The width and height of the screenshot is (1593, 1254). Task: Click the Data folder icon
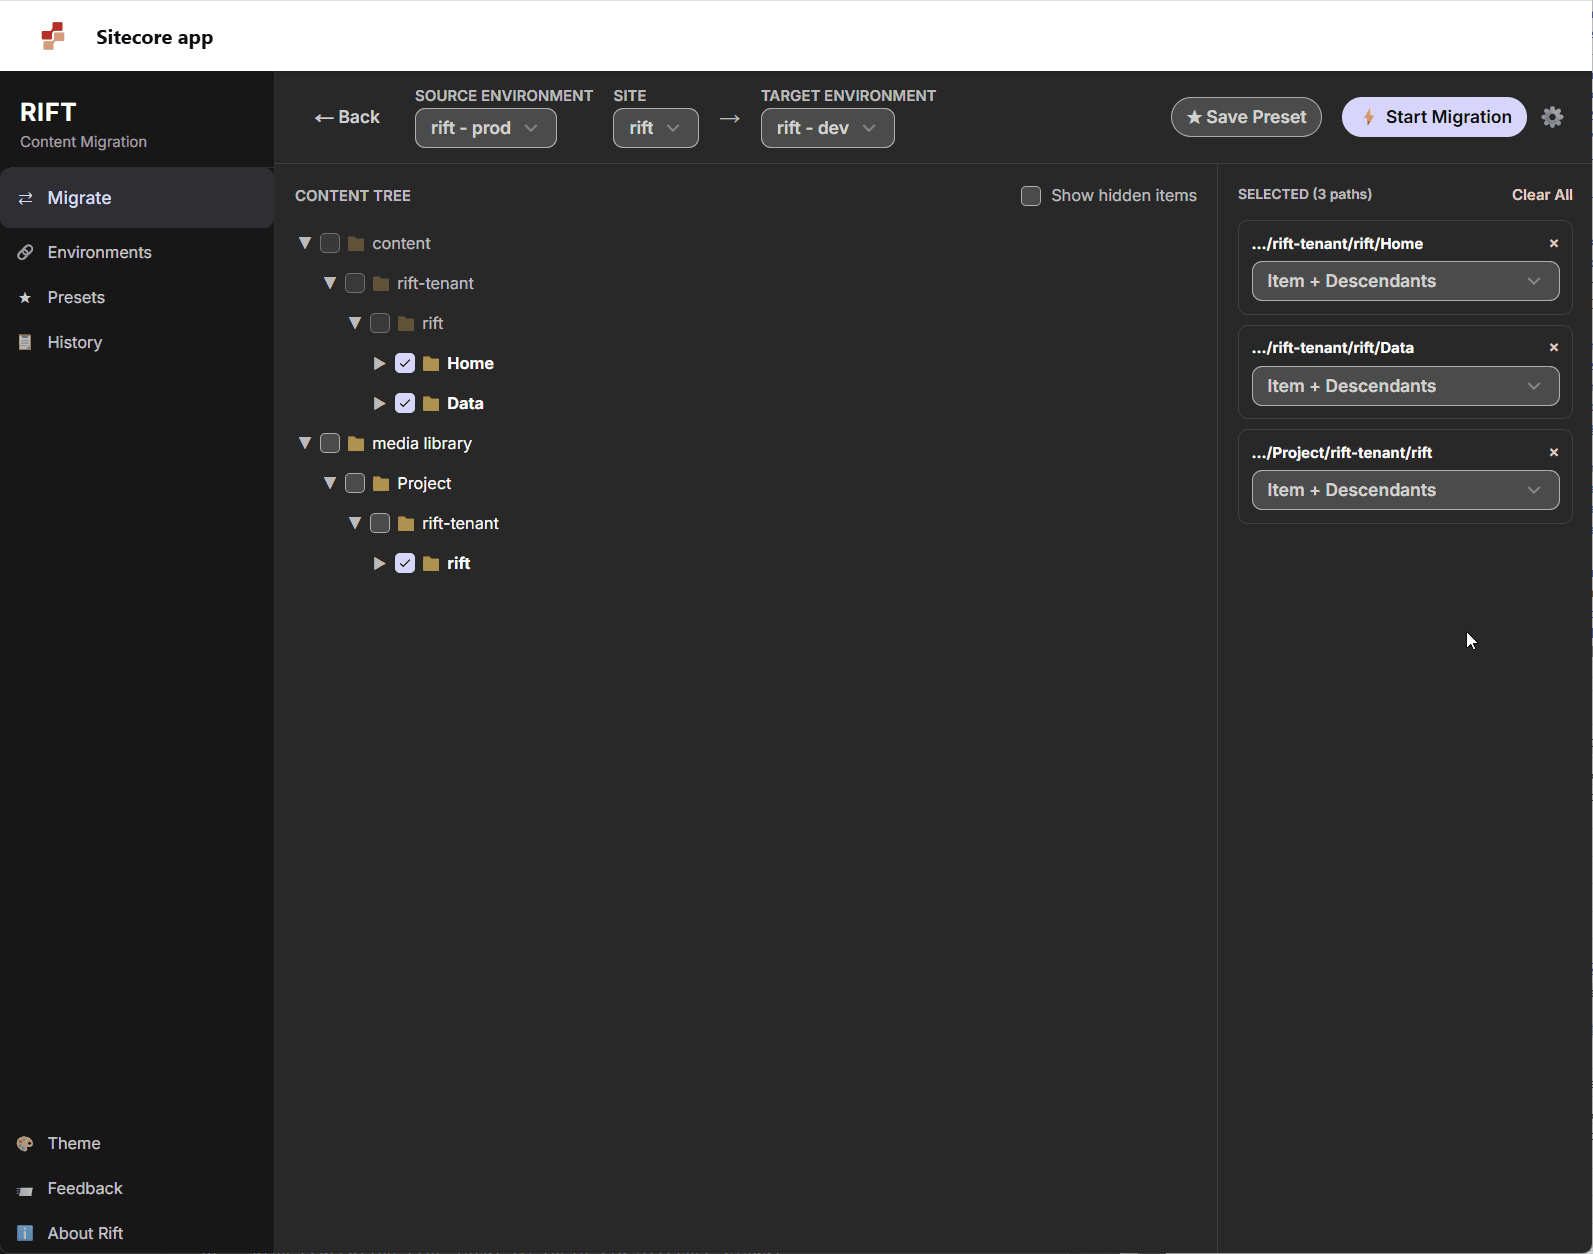click(431, 403)
